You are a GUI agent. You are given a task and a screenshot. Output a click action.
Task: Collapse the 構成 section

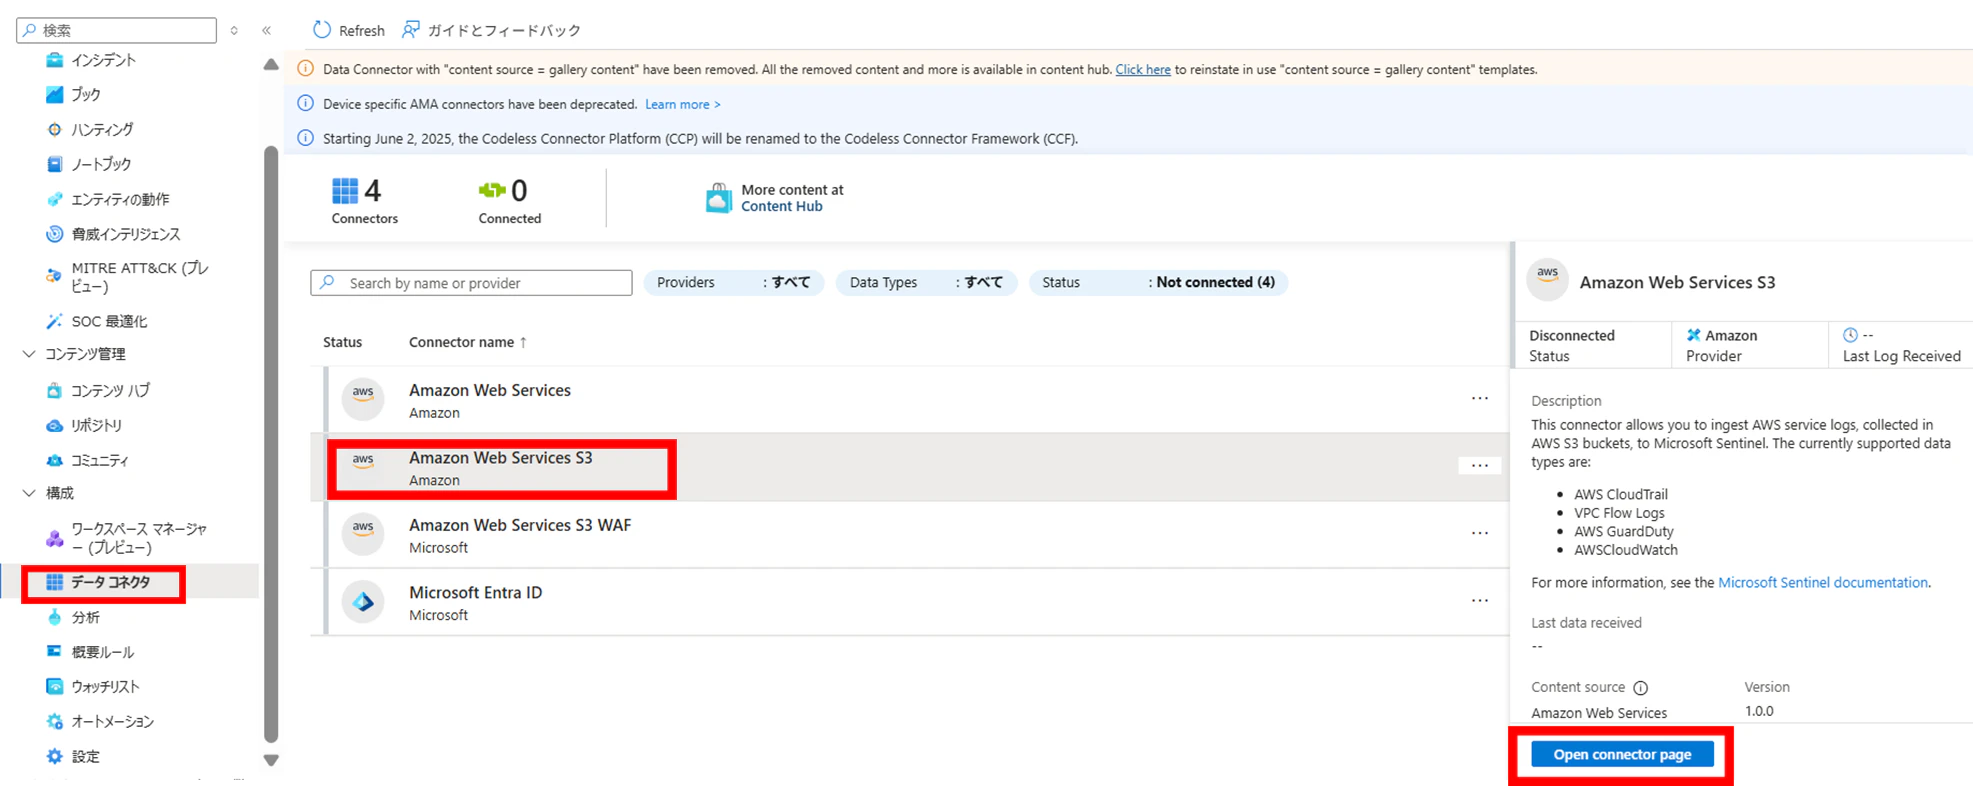point(29,493)
